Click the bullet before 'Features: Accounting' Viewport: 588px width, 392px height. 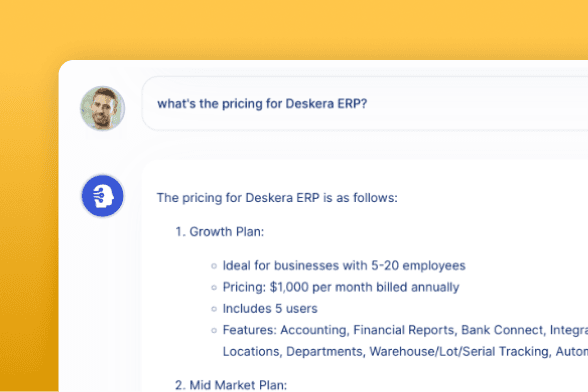pyautogui.click(x=214, y=330)
